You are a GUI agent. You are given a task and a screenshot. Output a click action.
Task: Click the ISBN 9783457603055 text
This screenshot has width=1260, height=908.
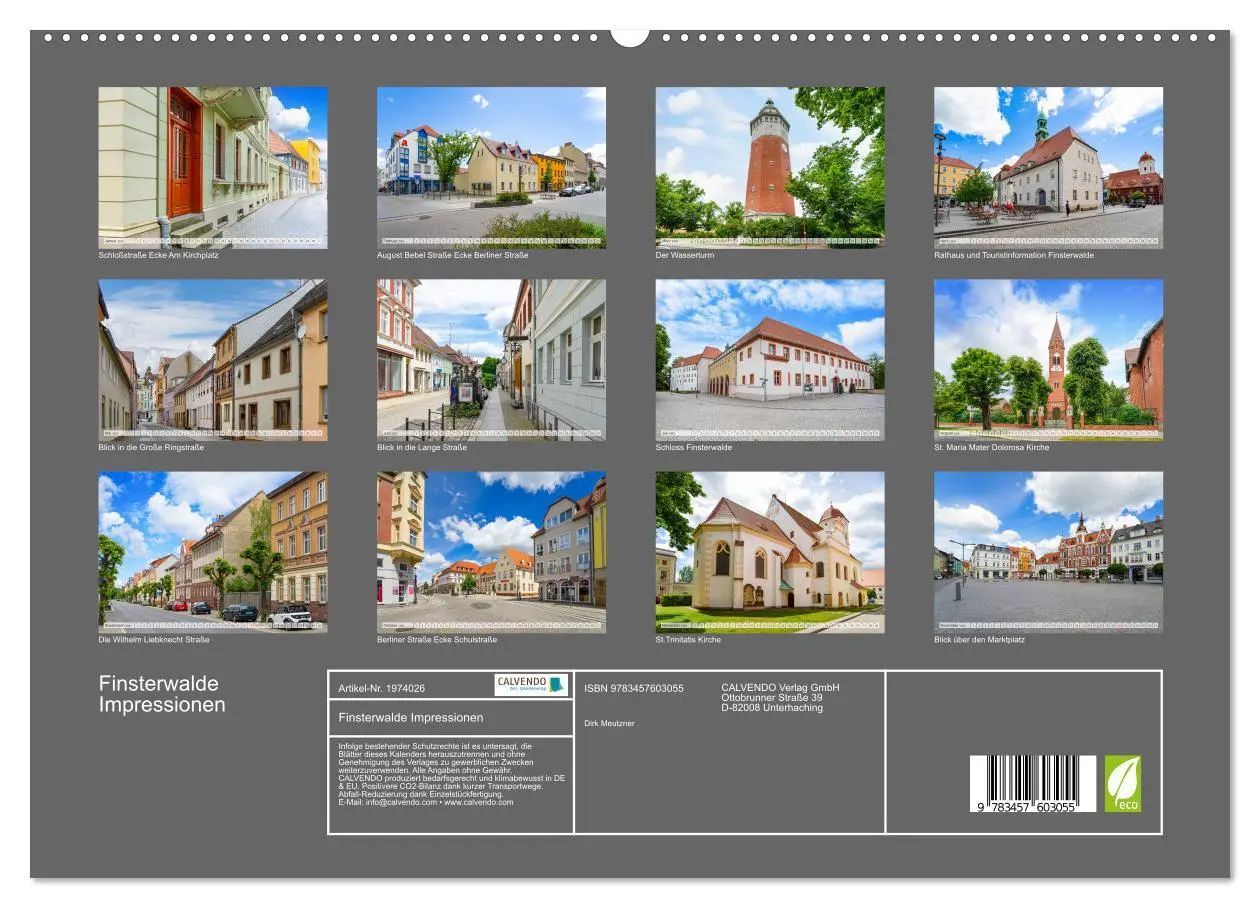click(633, 688)
